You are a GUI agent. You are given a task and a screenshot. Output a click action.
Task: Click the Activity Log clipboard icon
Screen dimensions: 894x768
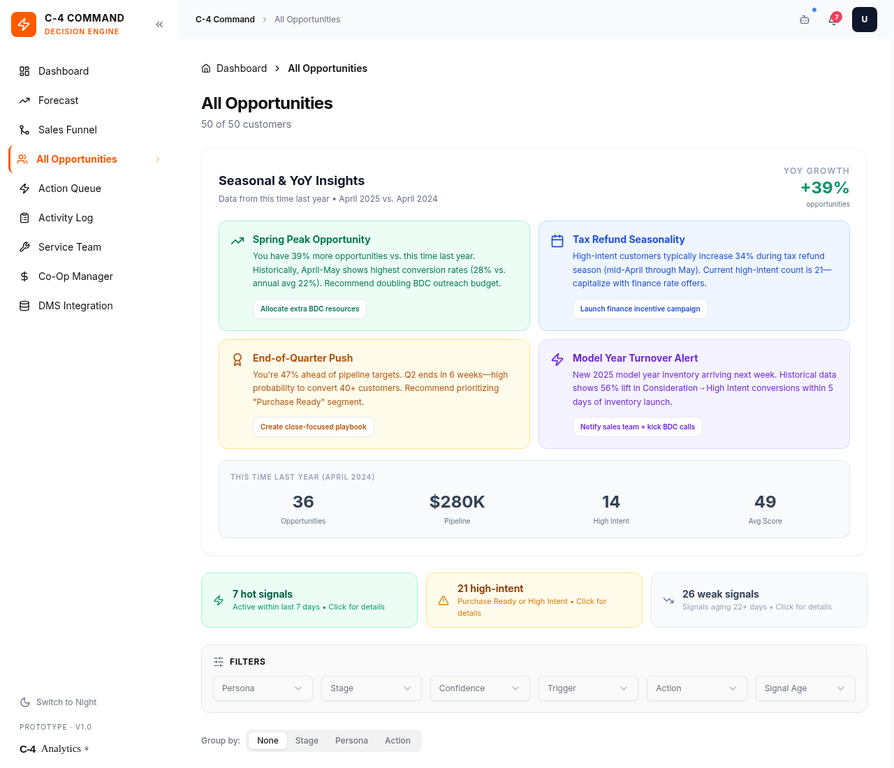click(x=24, y=218)
